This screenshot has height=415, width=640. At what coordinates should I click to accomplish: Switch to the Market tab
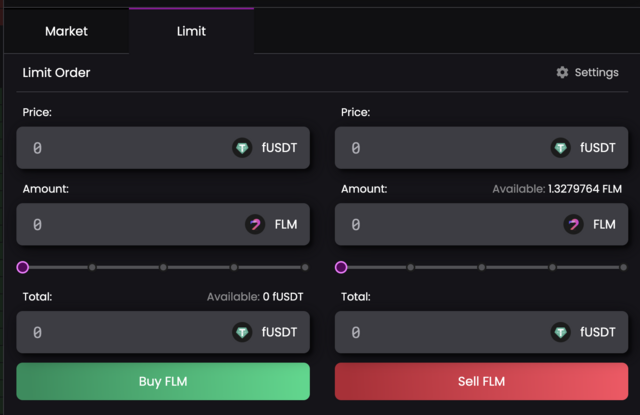[66, 31]
